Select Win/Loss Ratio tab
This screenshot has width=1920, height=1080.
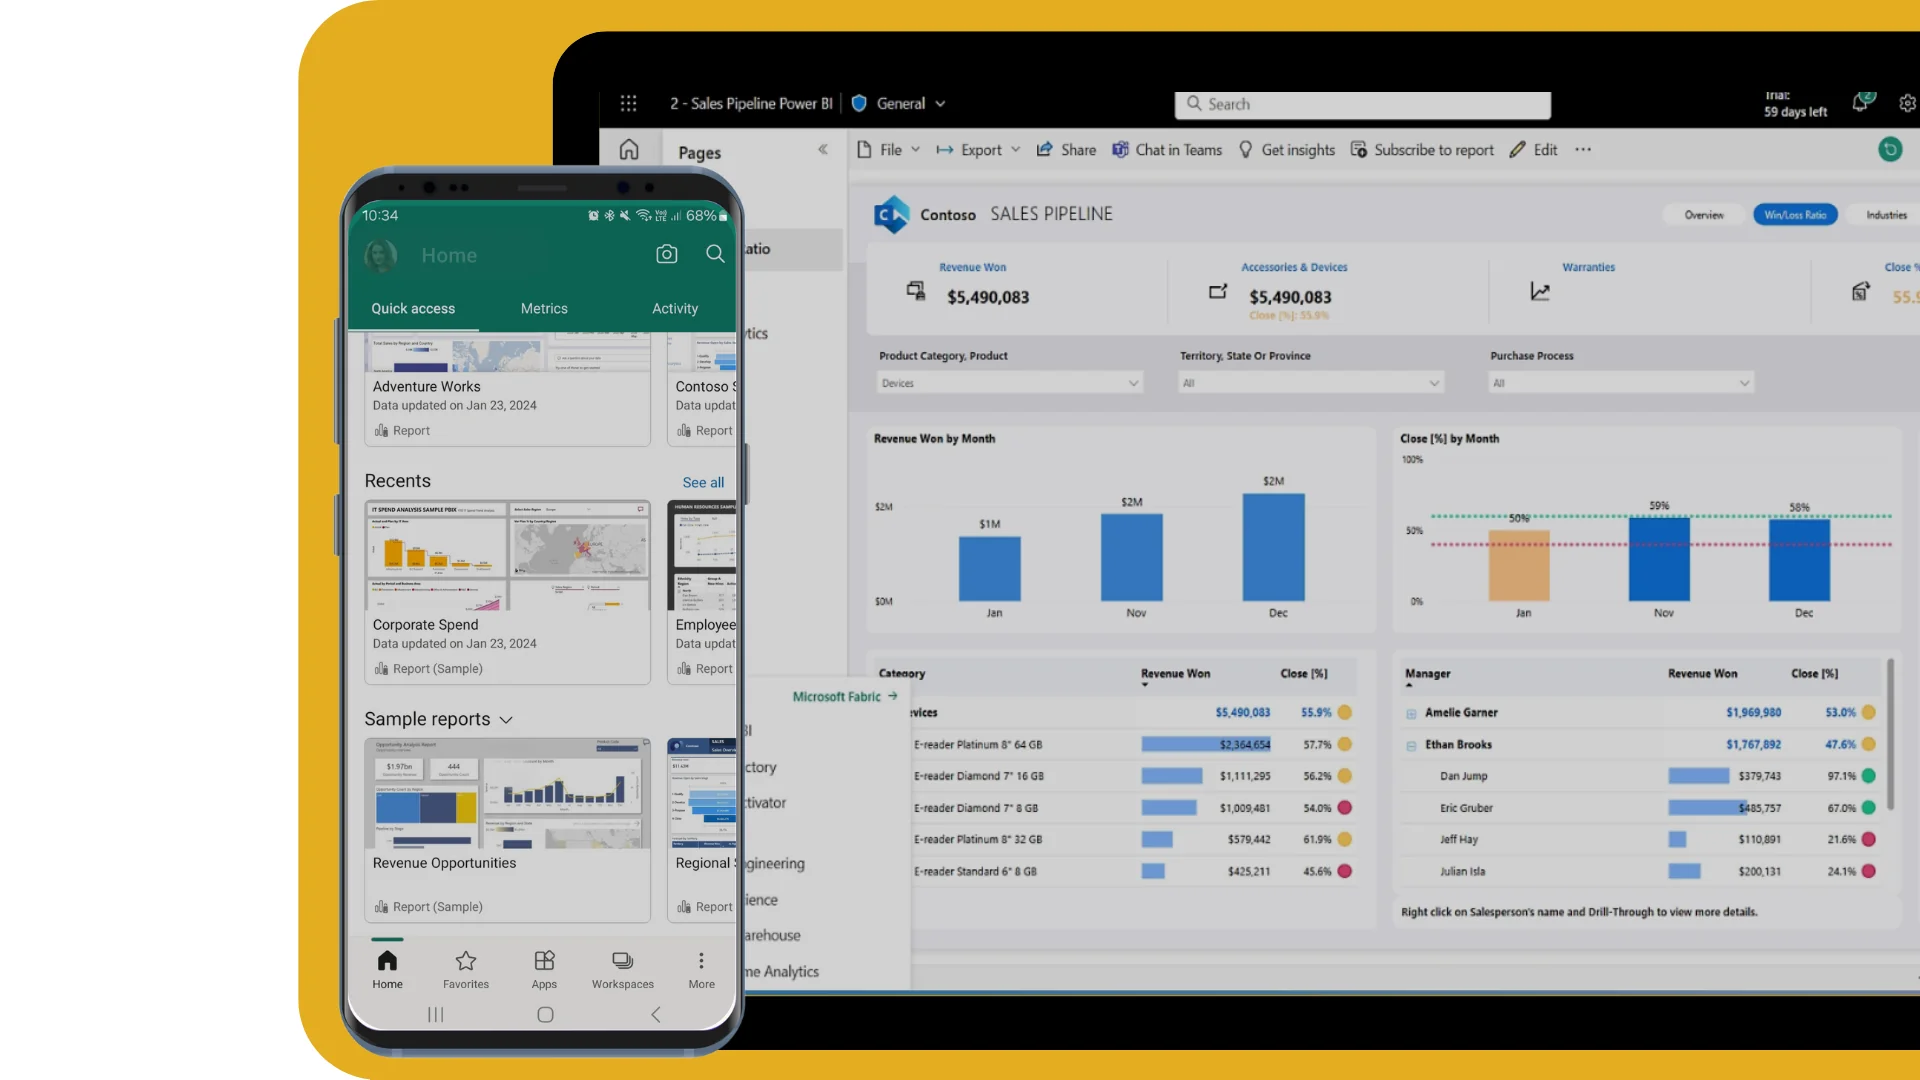point(1793,215)
